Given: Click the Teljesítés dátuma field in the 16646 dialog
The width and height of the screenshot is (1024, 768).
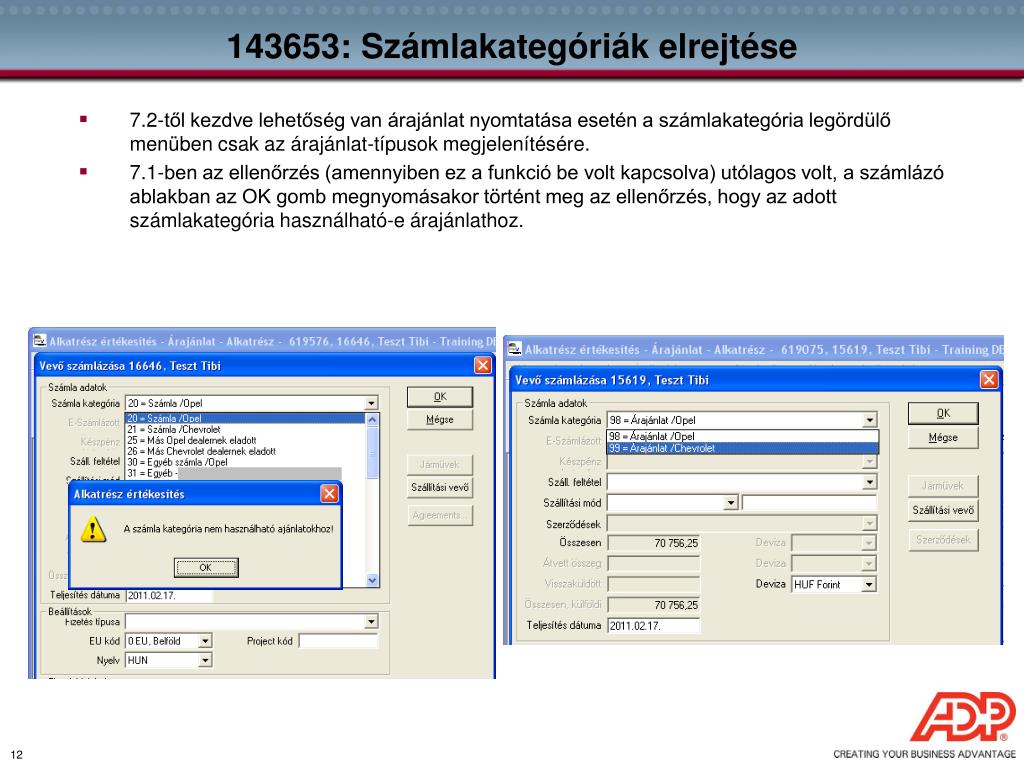Looking at the screenshot, I should click(x=169, y=596).
